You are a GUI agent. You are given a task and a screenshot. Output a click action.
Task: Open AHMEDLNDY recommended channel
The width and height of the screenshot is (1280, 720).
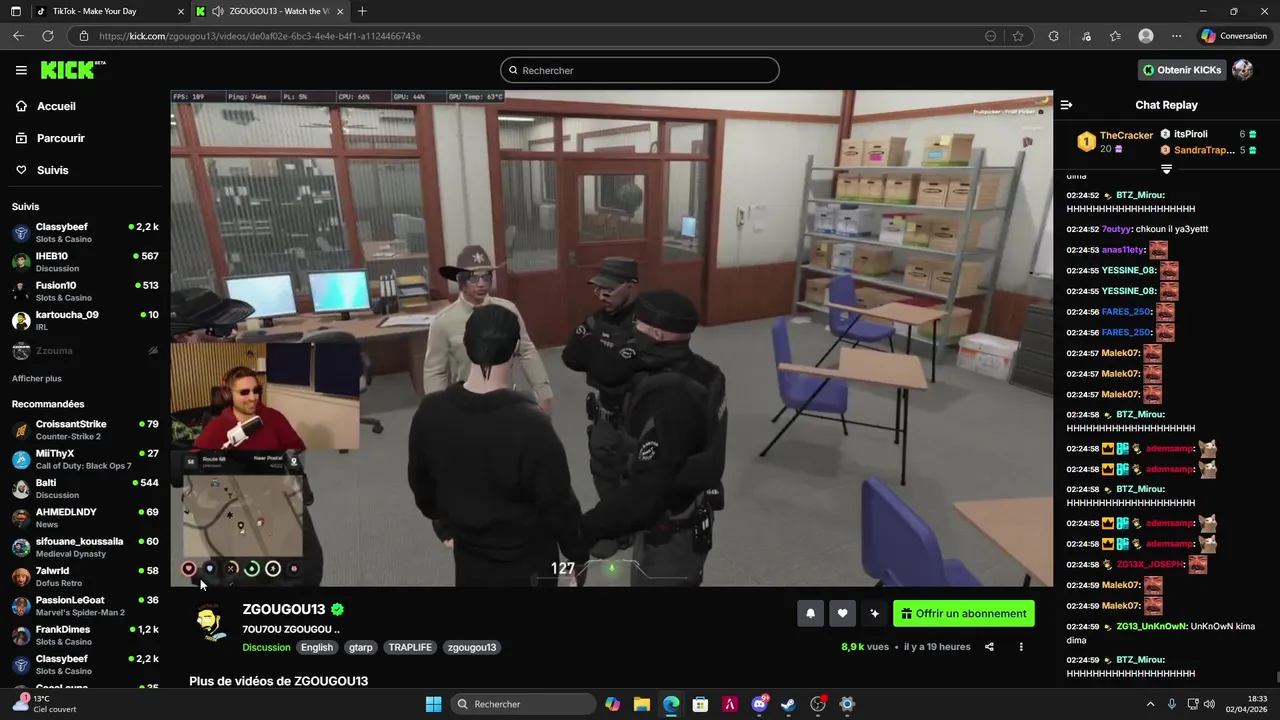coord(85,518)
